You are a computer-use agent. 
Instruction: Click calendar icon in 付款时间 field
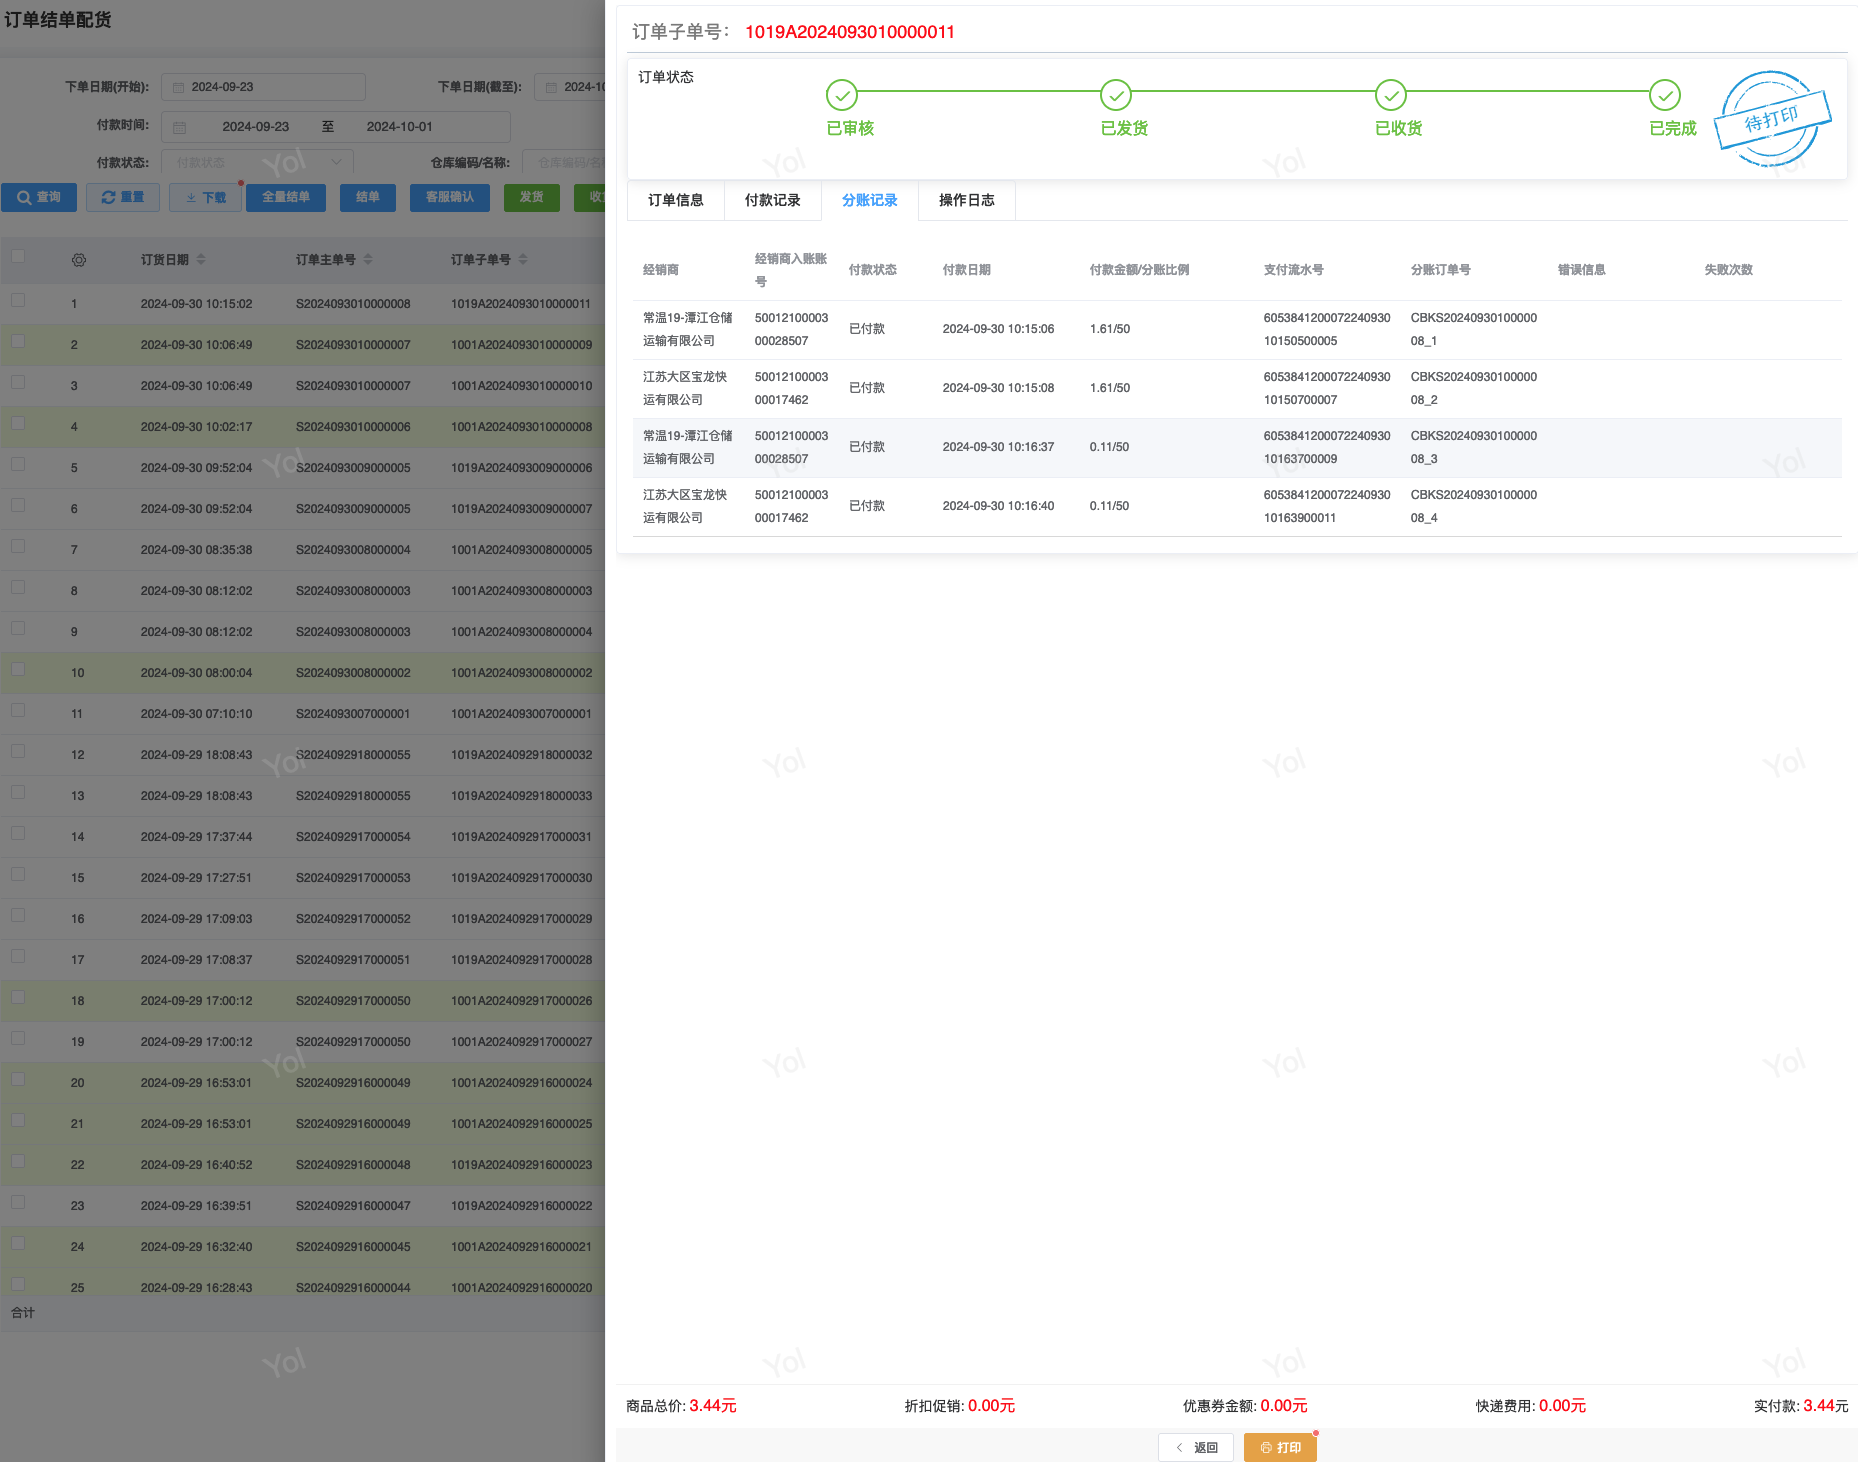(x=180, y=128)
